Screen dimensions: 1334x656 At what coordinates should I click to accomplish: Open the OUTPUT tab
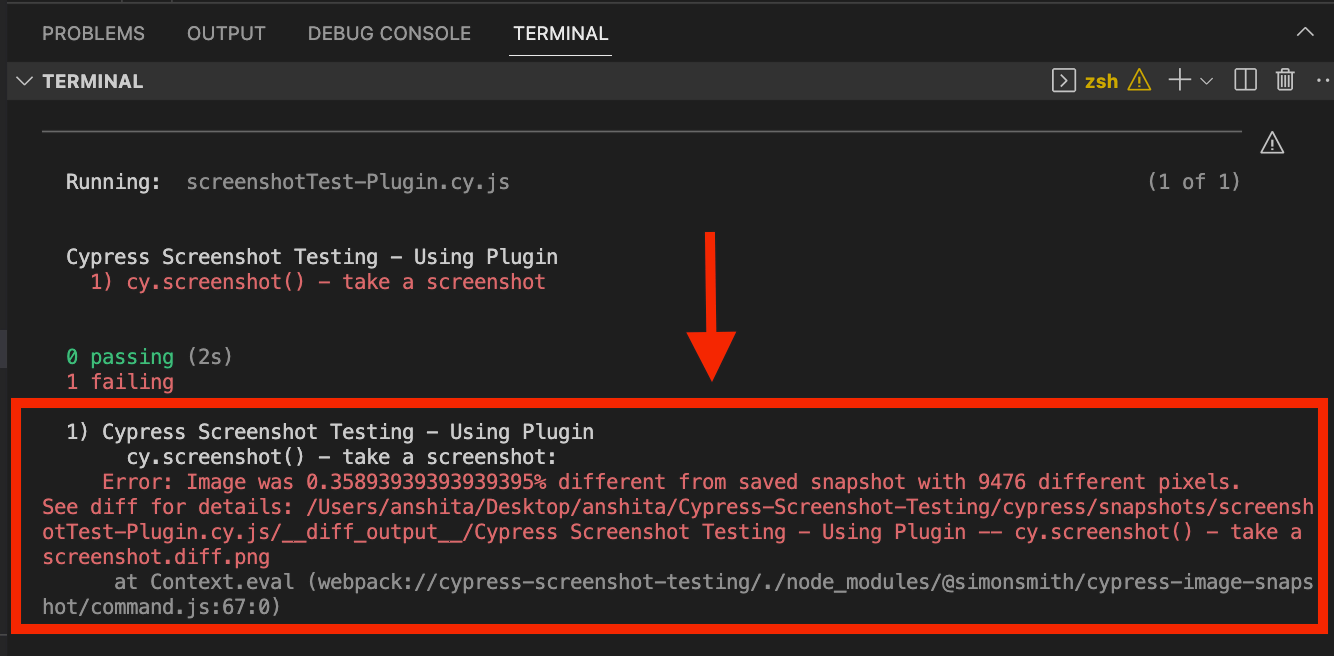[226, 33]
